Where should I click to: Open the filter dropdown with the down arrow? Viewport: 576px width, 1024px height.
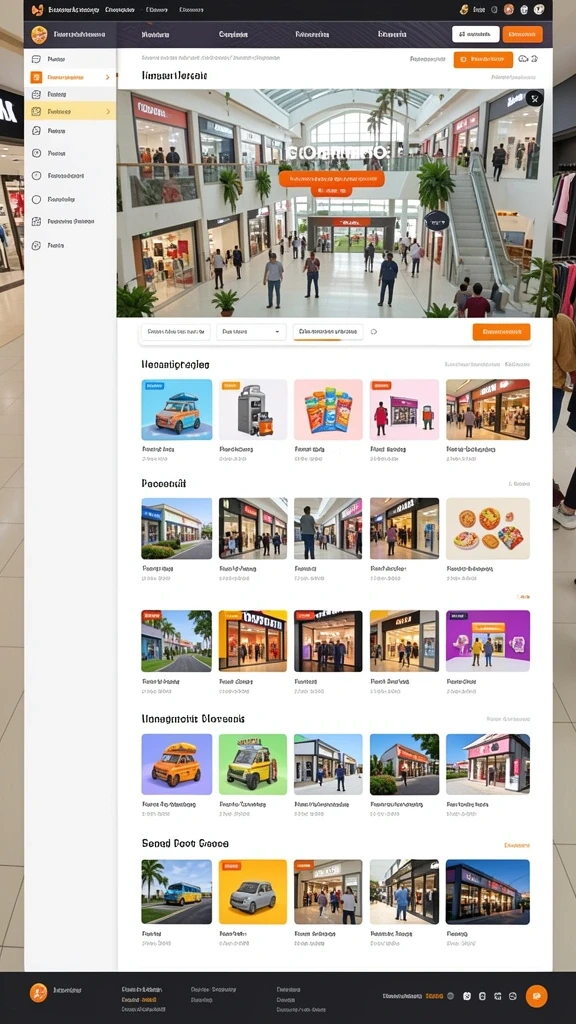[251, 332]
